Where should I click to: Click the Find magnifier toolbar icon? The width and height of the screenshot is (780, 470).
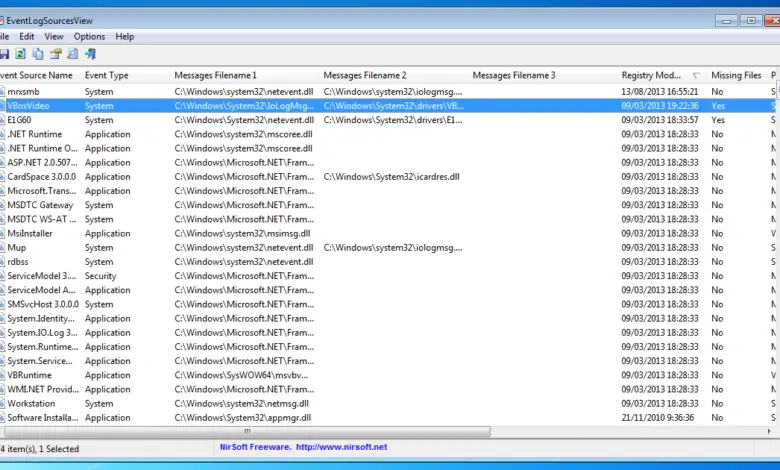[73, 54]
